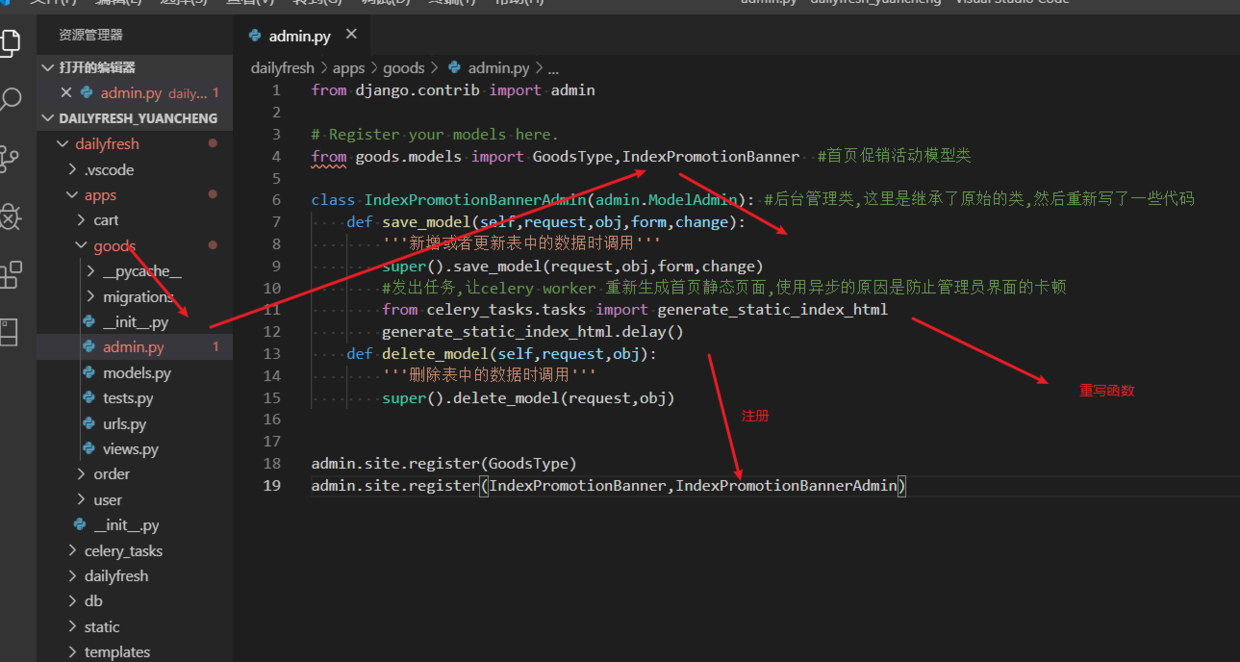
Task: Open the book-shaped activity bar icon under Extensions
Action: click(9, 333)
